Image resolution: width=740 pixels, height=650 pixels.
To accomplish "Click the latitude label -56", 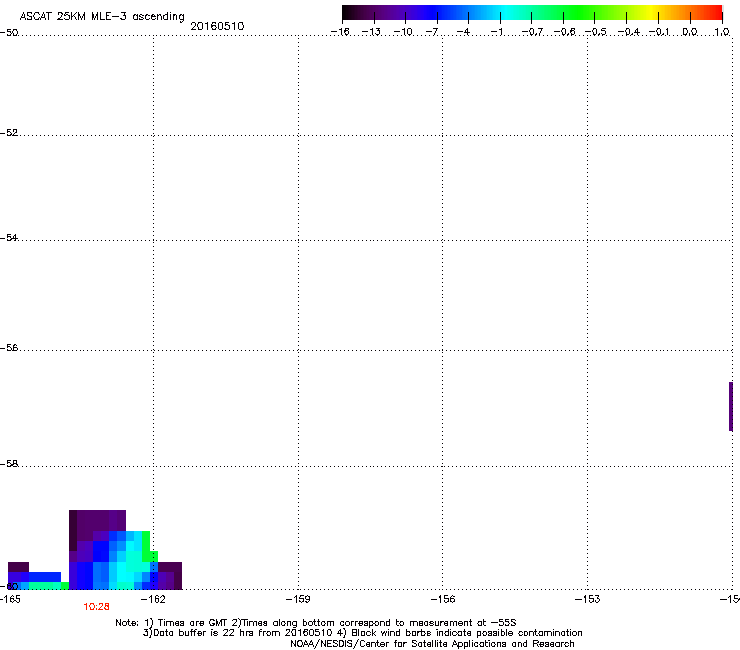I will pos(9,348).
